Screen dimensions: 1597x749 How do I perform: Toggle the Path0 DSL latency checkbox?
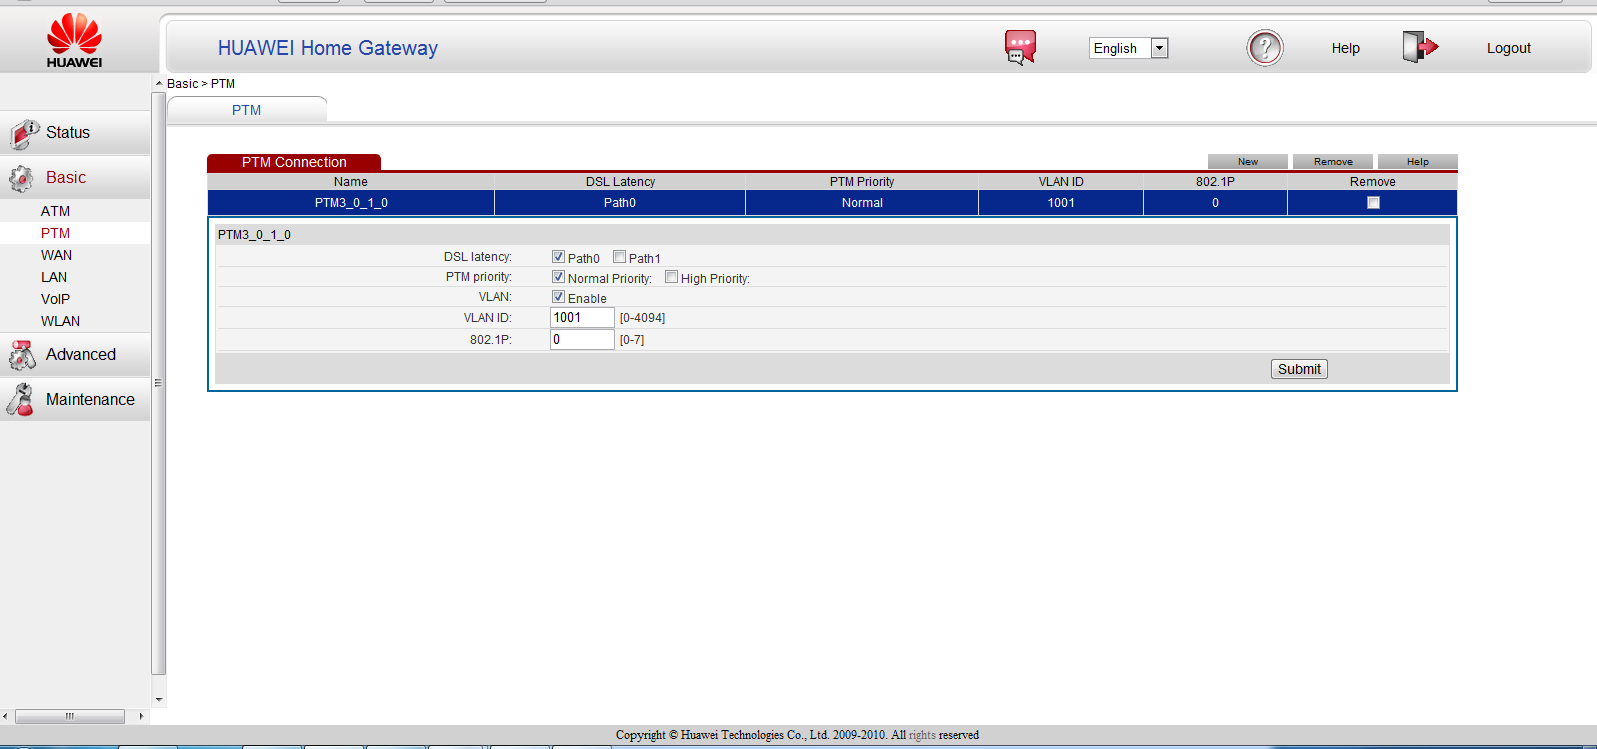[559, 257]
